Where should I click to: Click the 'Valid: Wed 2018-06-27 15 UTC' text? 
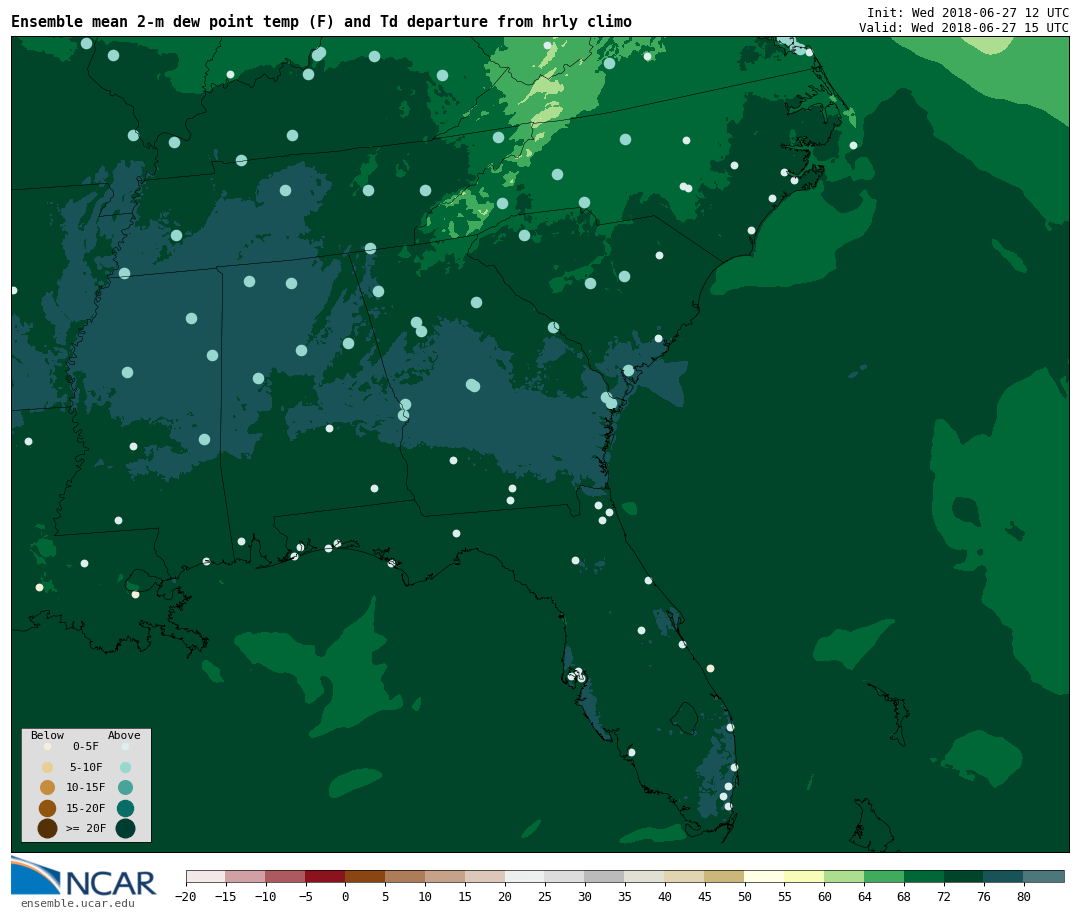tap(964, 28)
